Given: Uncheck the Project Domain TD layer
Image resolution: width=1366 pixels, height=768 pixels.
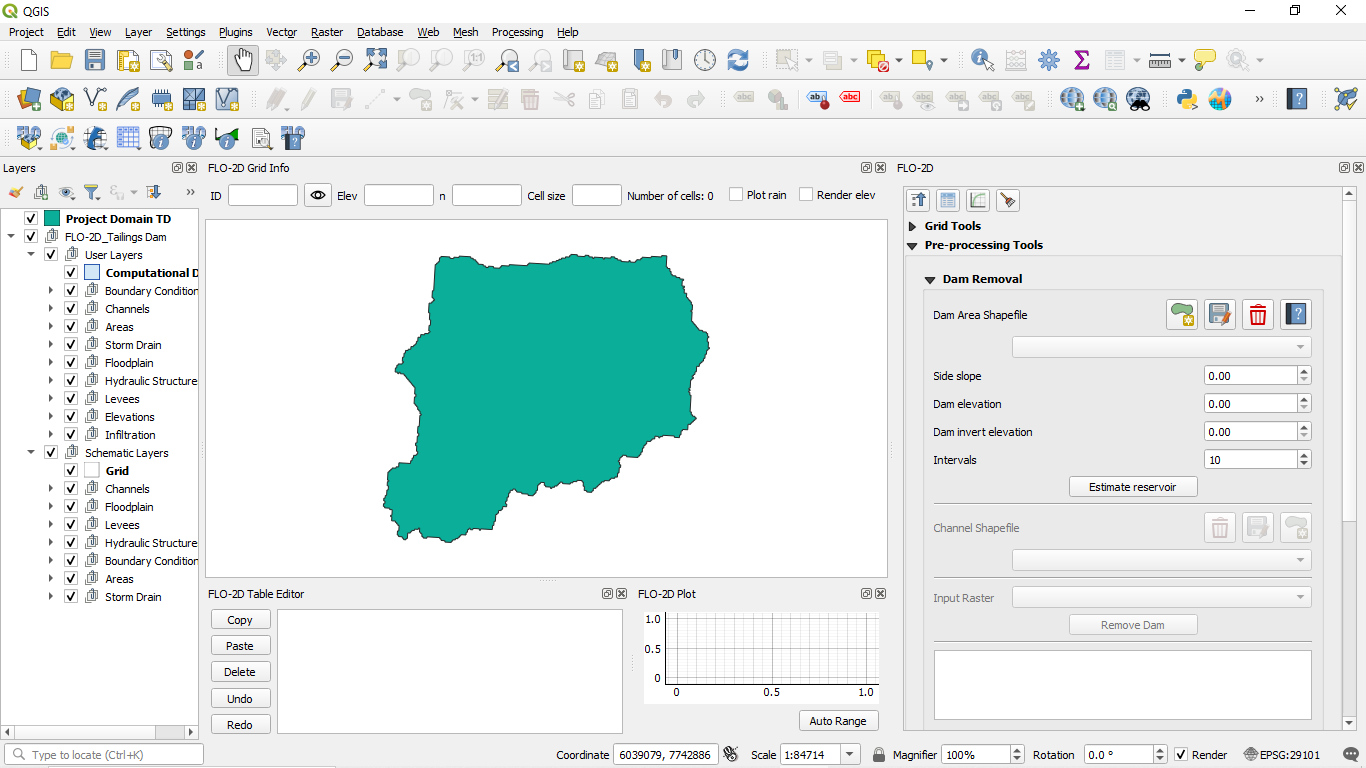Looking at the screenshot, I should click(31, 219).
